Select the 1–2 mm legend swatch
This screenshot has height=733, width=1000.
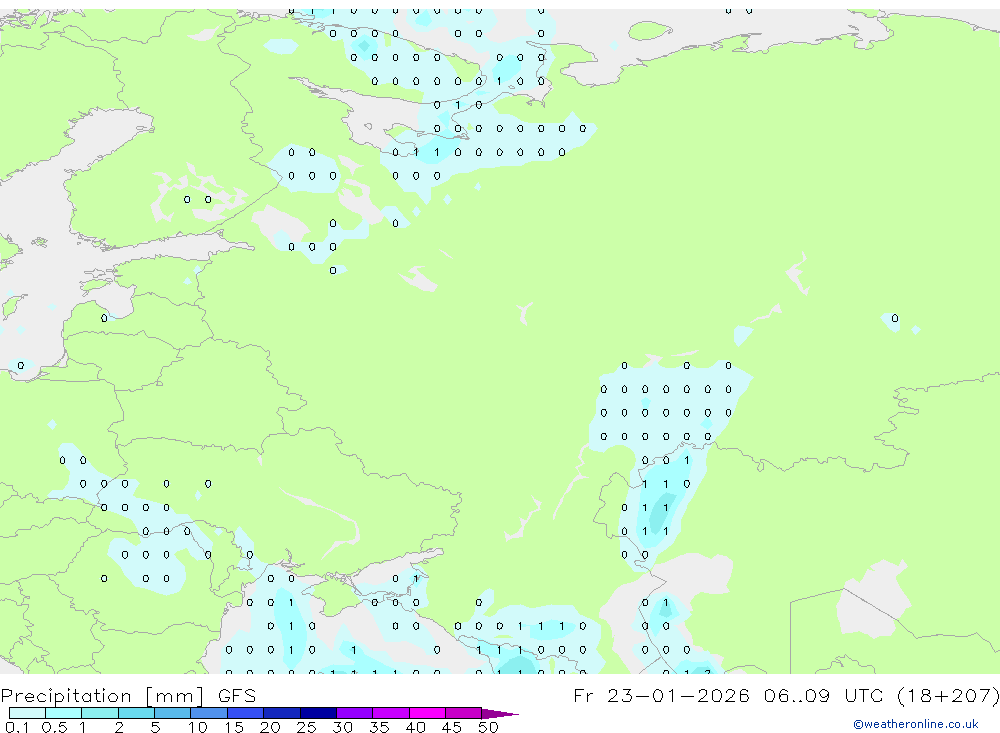(99, 713)
